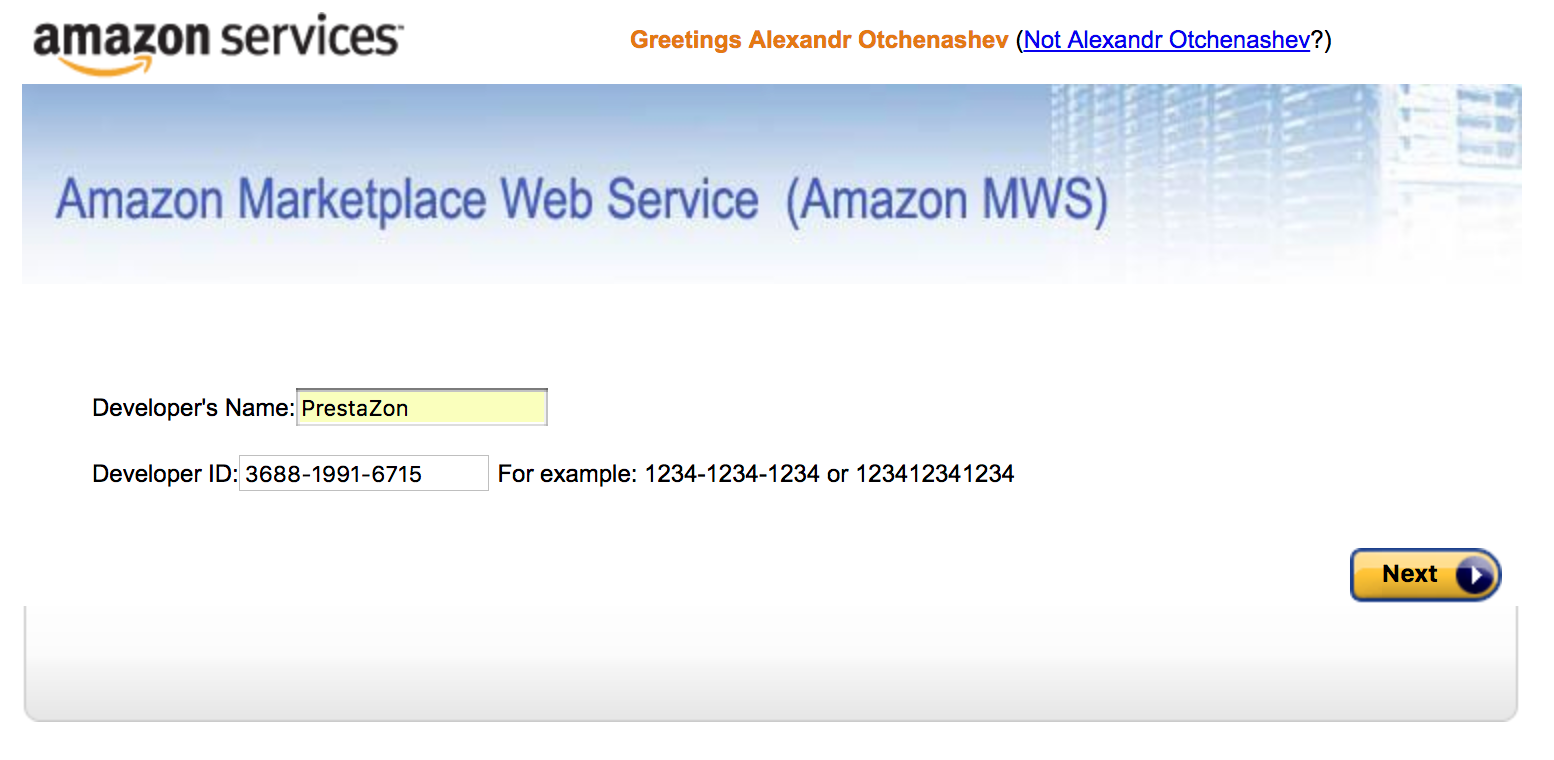Focus the Developer ID field with 3688-1991-6715
This screenshot has height=760, width=1554.
coord(364,473)
